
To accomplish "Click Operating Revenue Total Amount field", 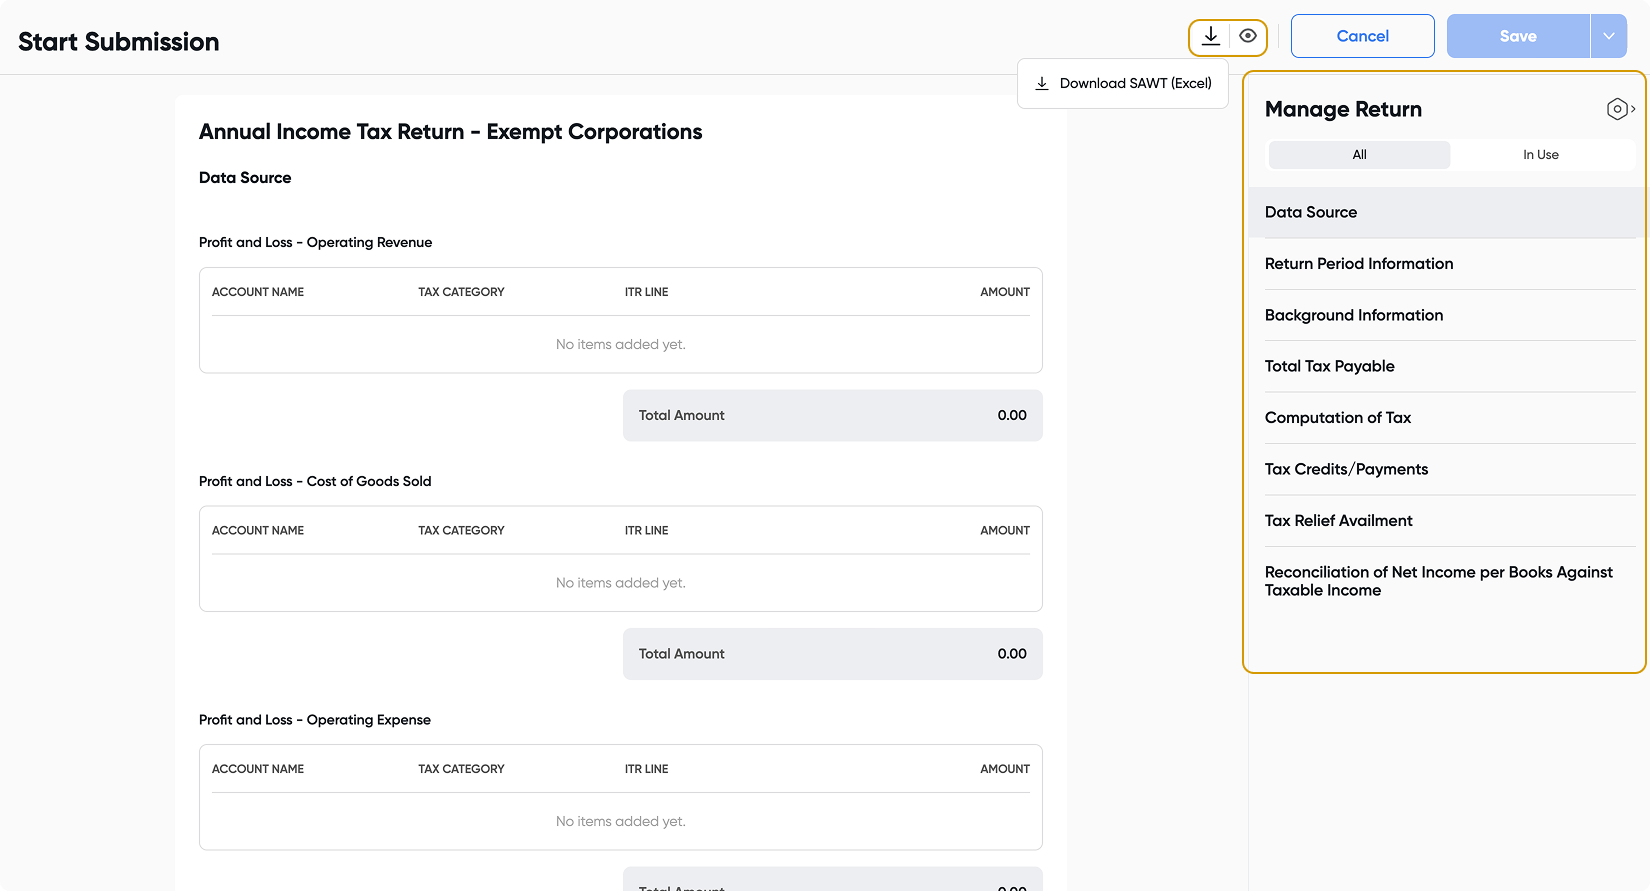I will (x=832, y=415).
